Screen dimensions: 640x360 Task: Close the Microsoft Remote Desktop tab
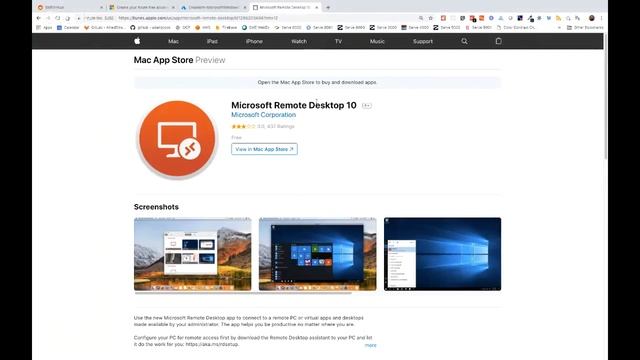click(x=317, y=7)
